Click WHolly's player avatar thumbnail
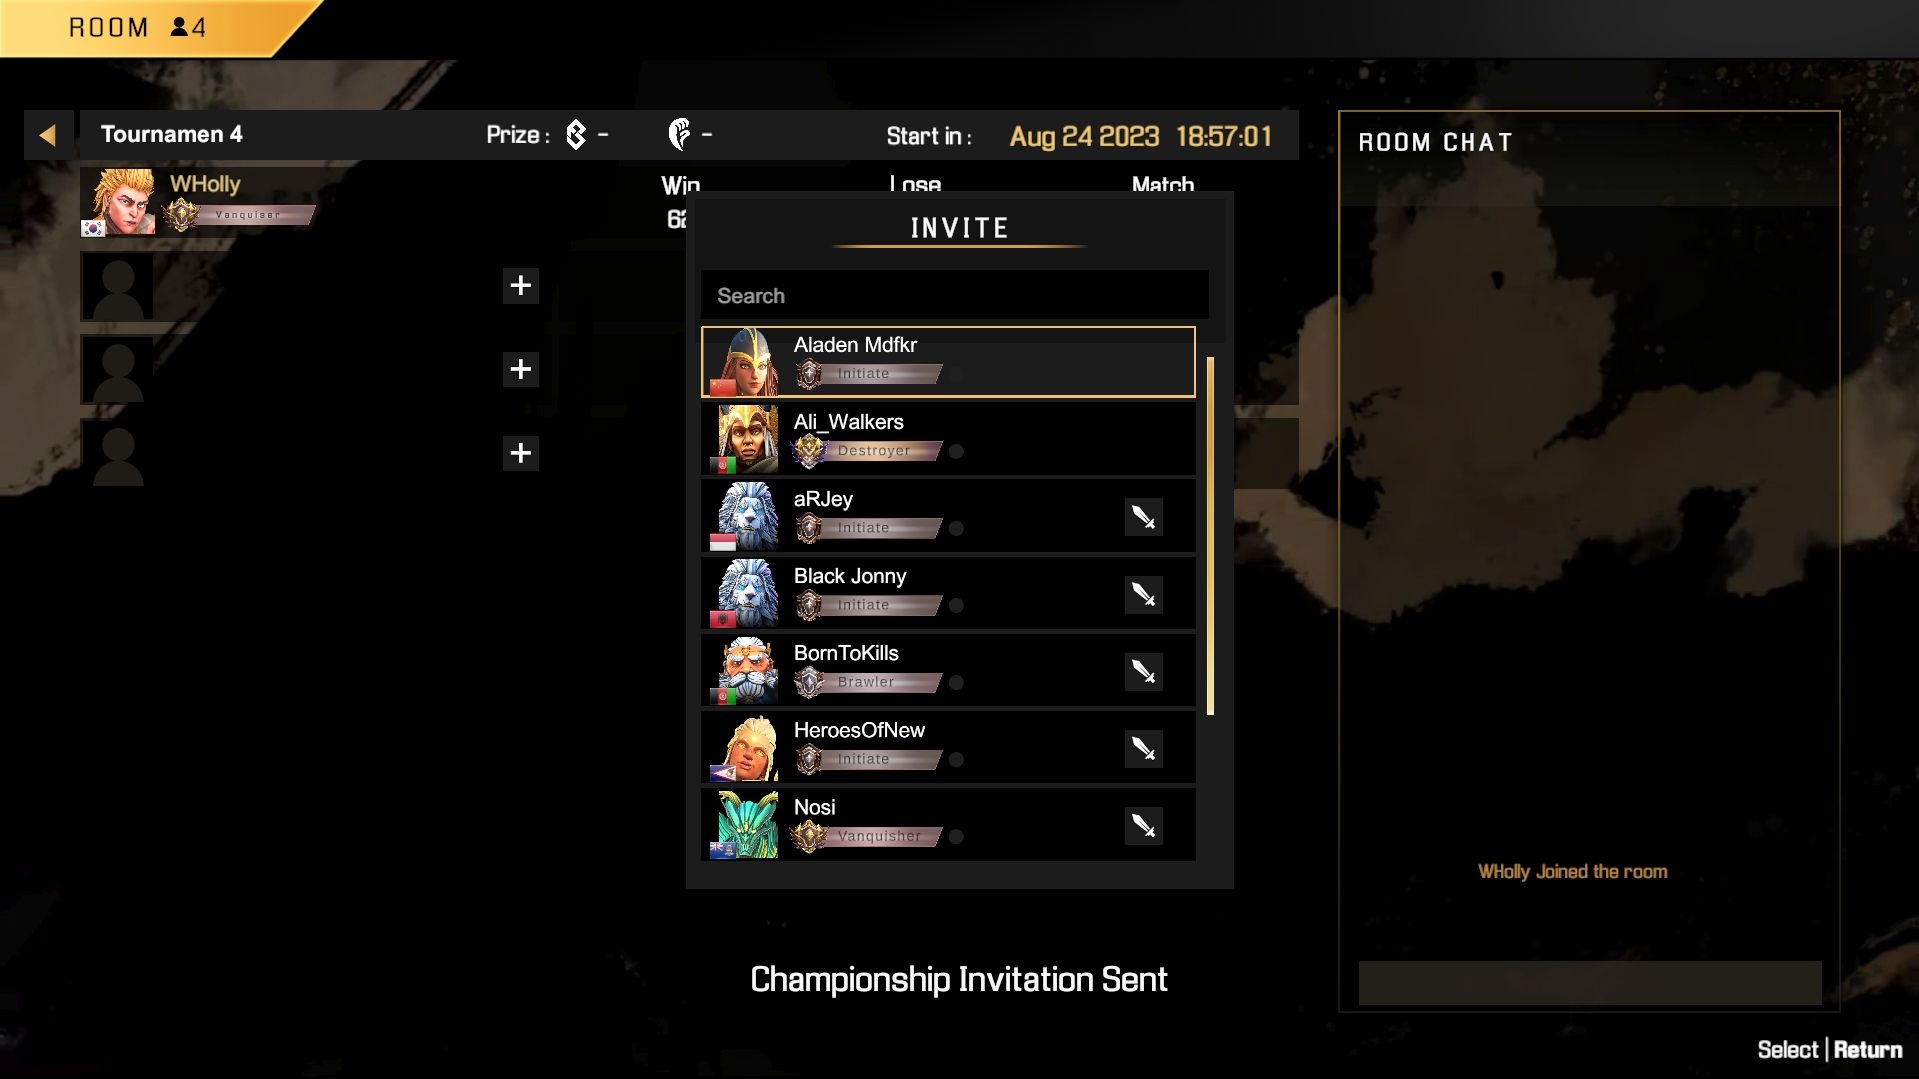 (118, 202)
